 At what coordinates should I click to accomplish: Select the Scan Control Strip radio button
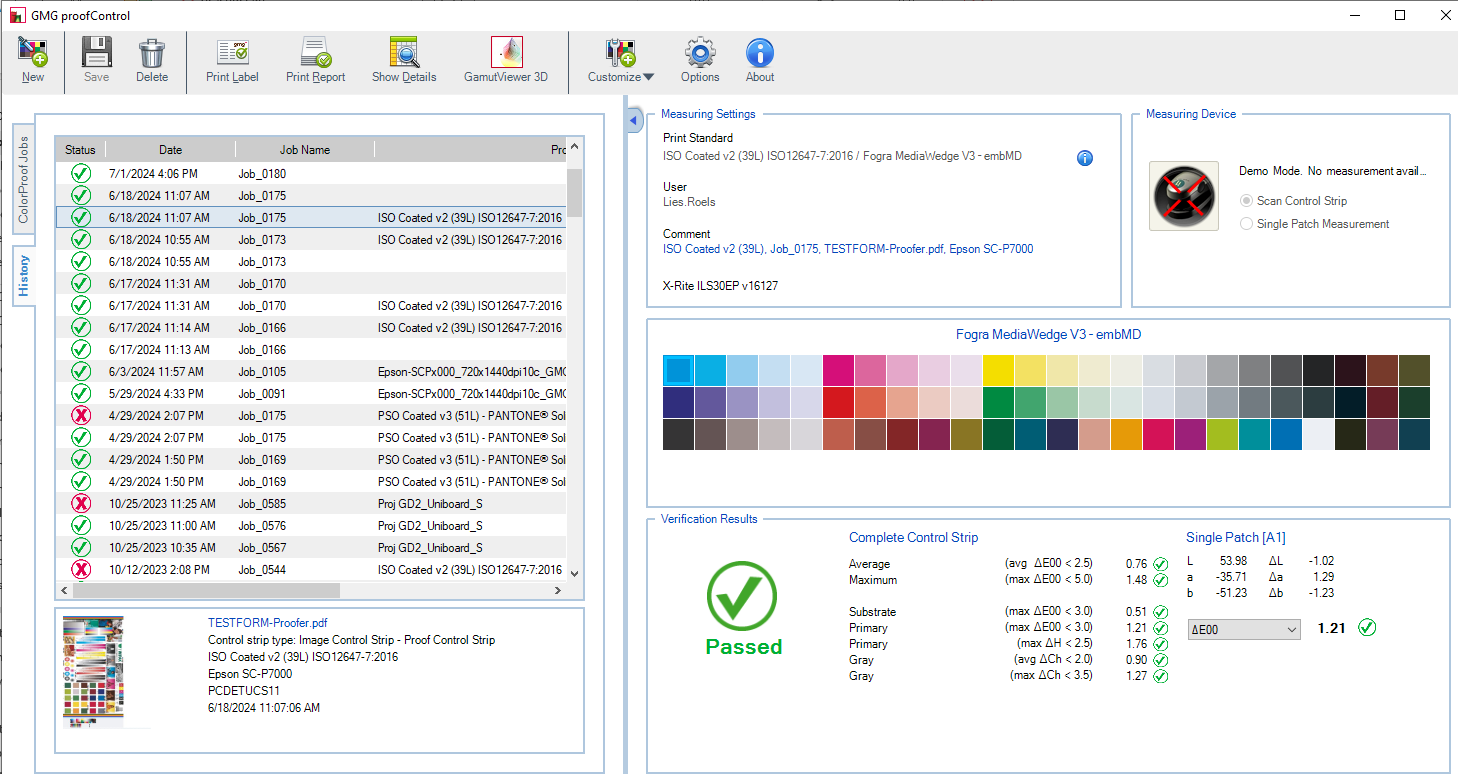tap(1246, 201)
